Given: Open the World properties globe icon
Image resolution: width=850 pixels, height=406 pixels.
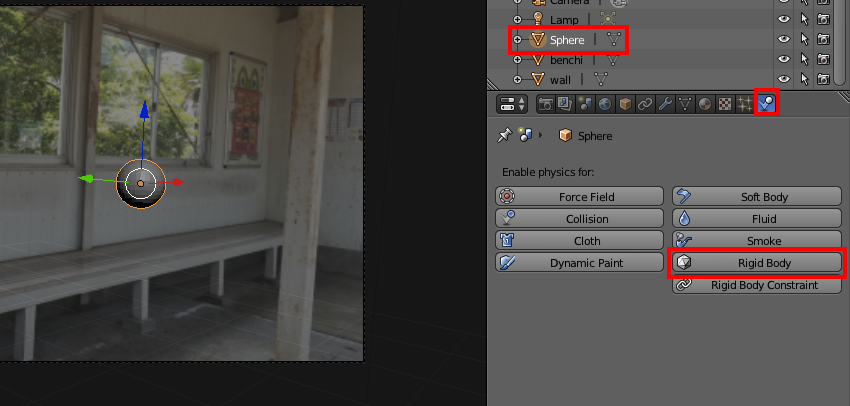Looking at the screenshot, I should (605, 104).
